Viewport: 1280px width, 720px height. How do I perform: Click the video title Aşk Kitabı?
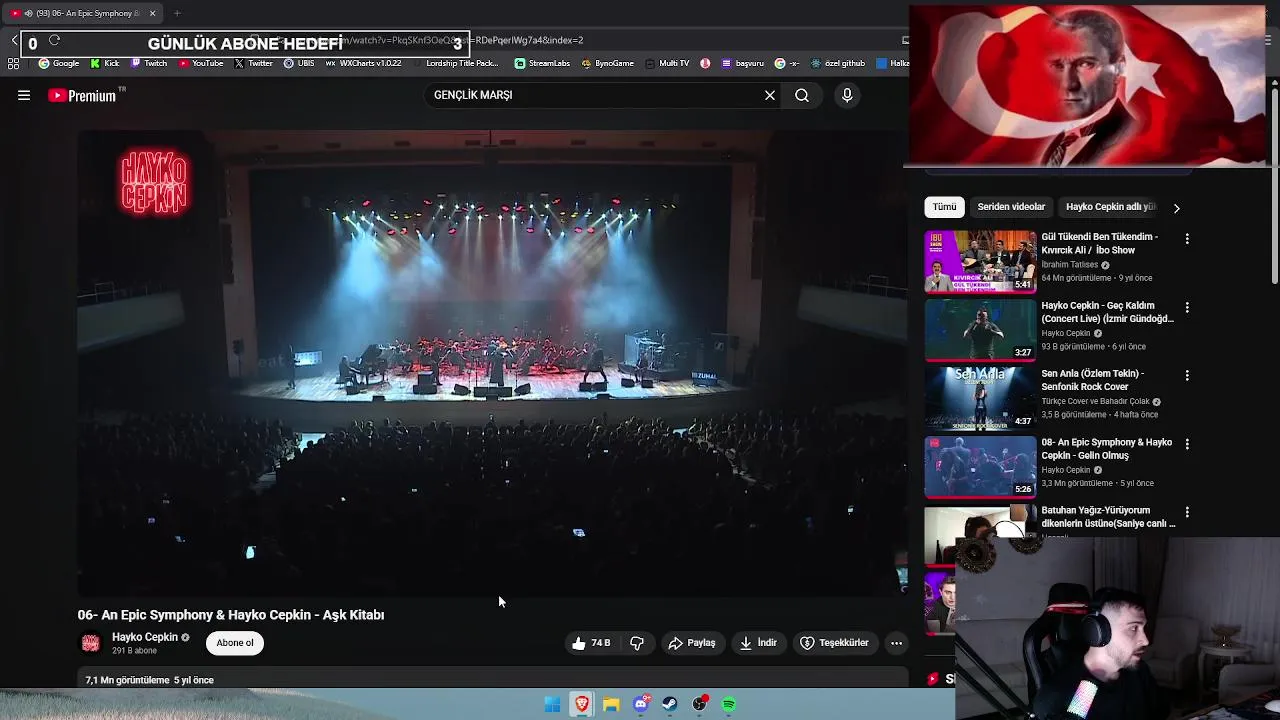coord(231,615)
